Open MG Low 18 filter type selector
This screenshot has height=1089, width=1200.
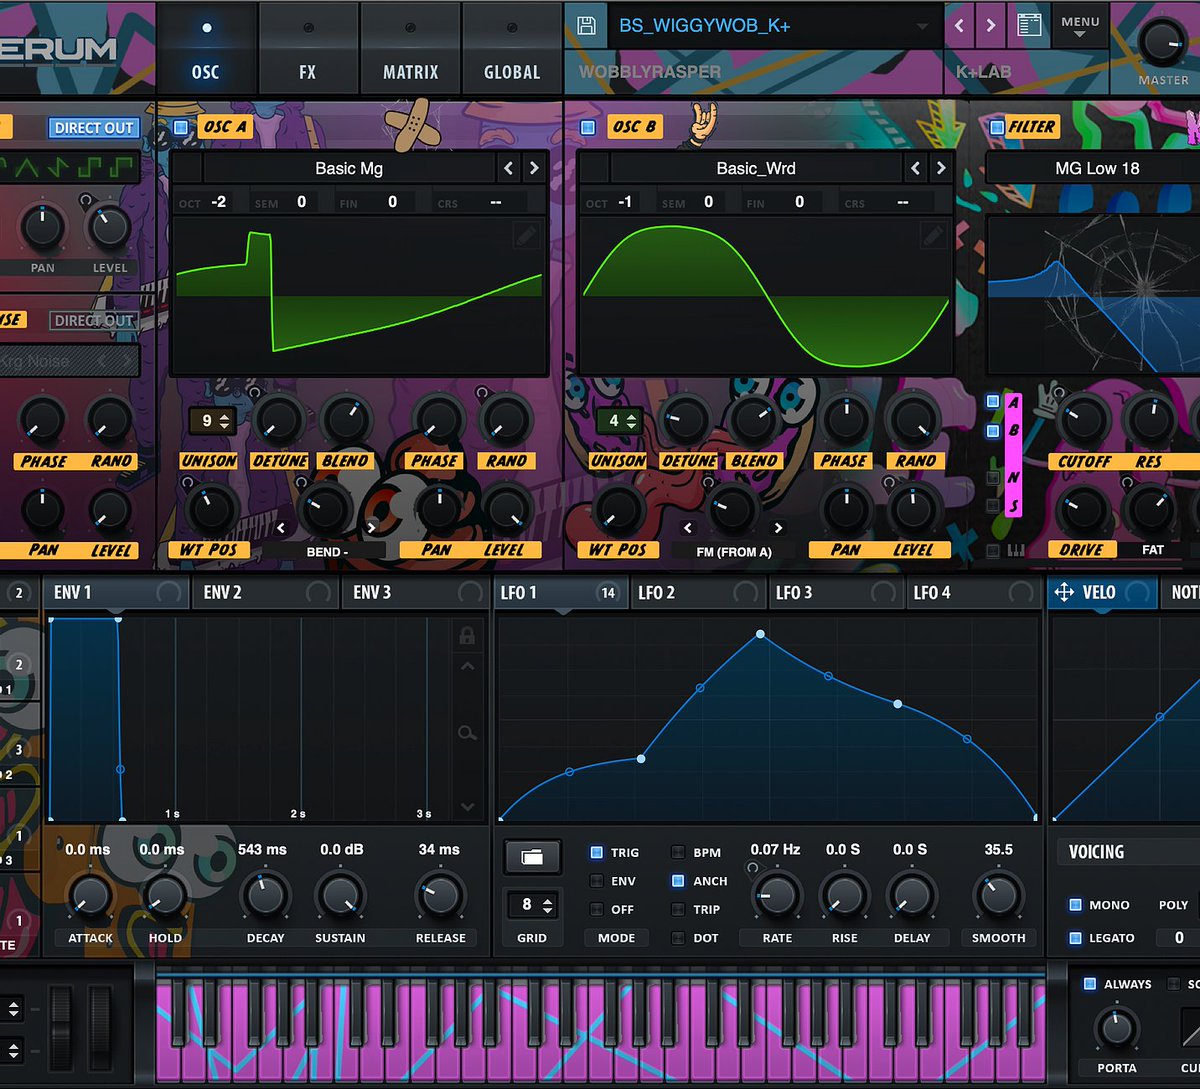(1097, 168)
